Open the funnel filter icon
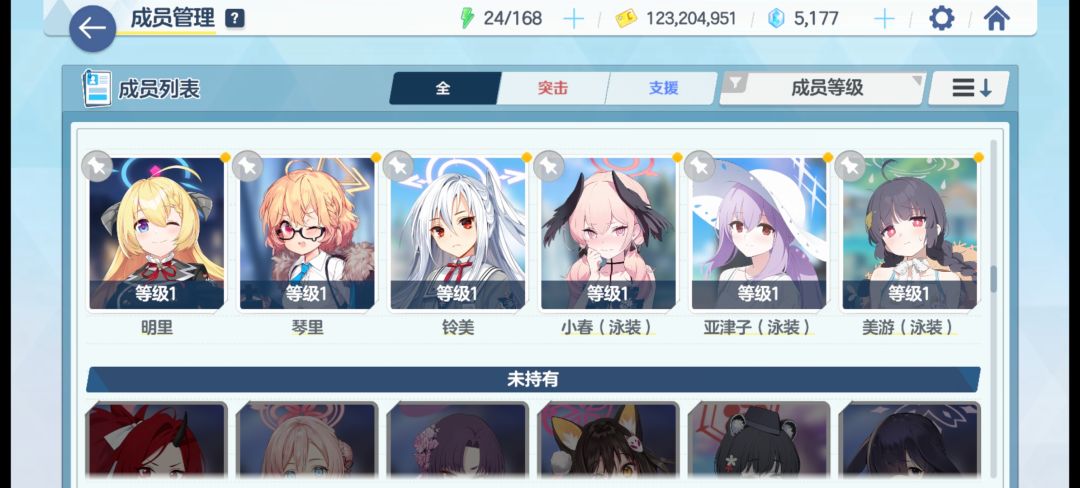The width and height of the screenshot is (1080, 488). click(736, 83)
